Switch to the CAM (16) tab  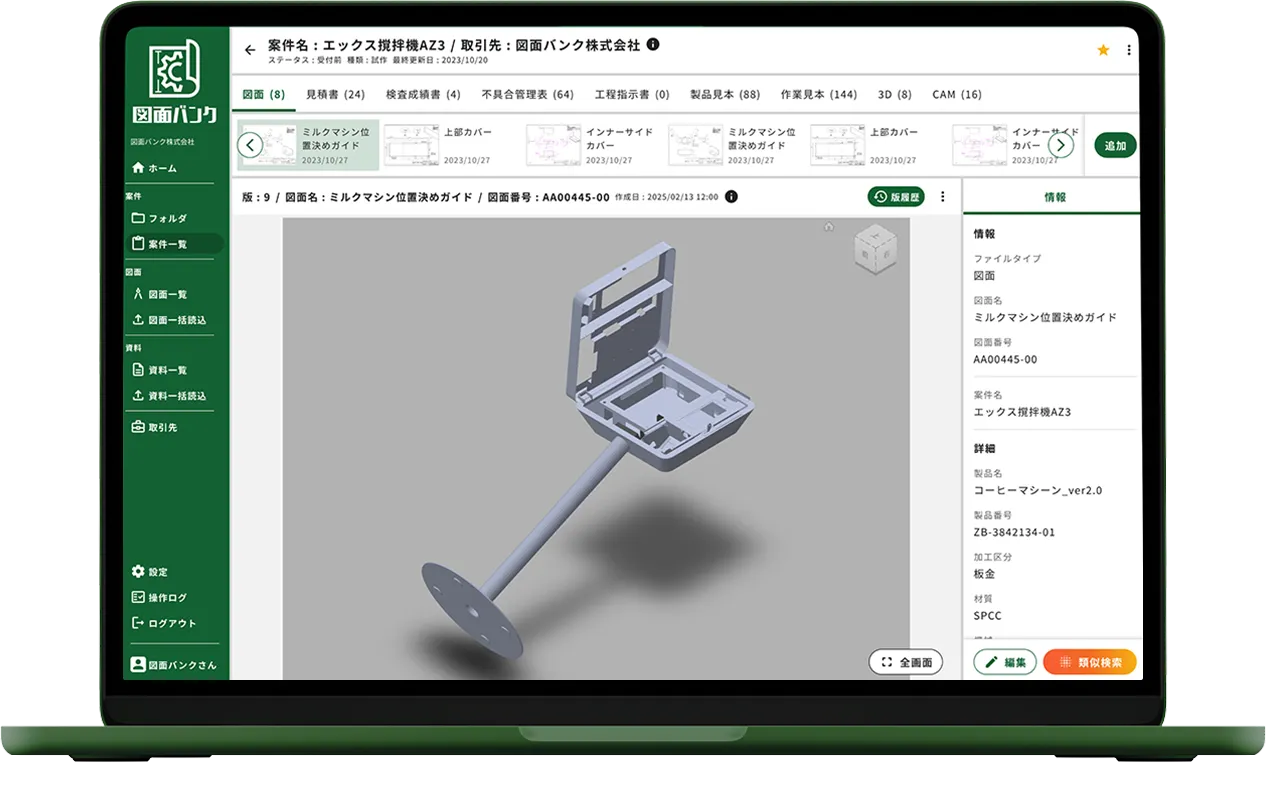coord(957,95)
